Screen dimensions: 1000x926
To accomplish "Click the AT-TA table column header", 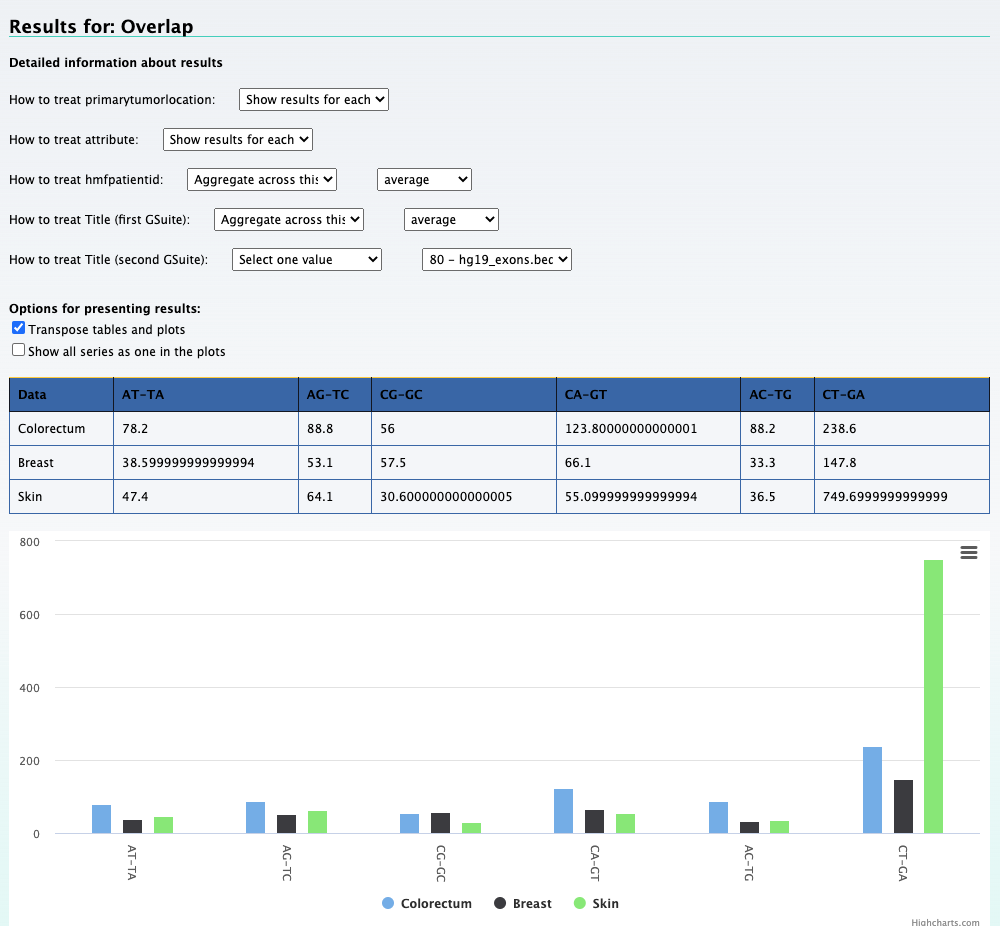I will coord(143,395).
